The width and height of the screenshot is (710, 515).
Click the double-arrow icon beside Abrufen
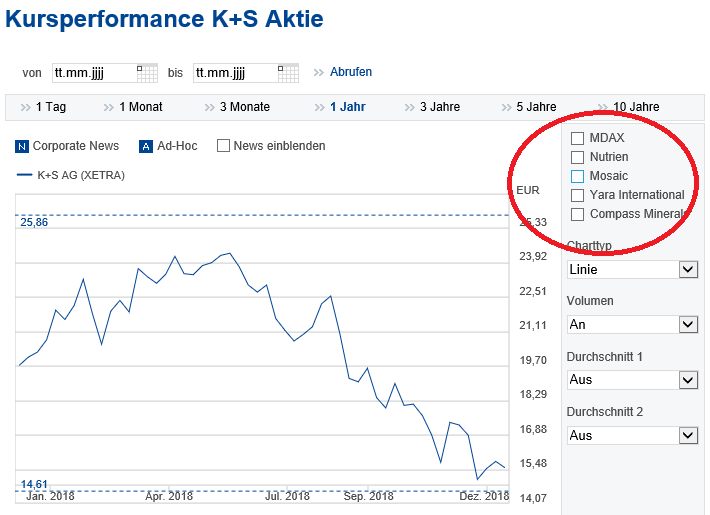[x=319, y=72]
